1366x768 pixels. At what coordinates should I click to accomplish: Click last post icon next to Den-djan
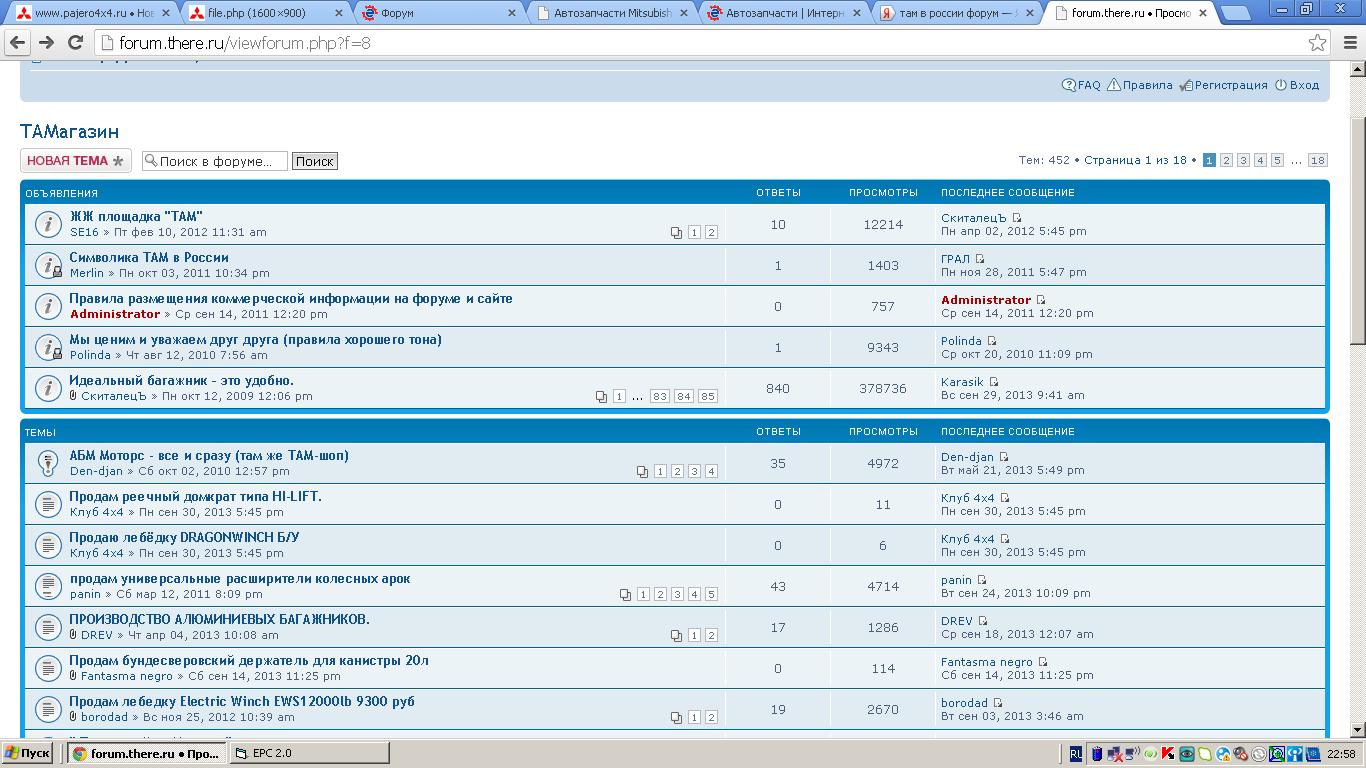pos(1004,457)
